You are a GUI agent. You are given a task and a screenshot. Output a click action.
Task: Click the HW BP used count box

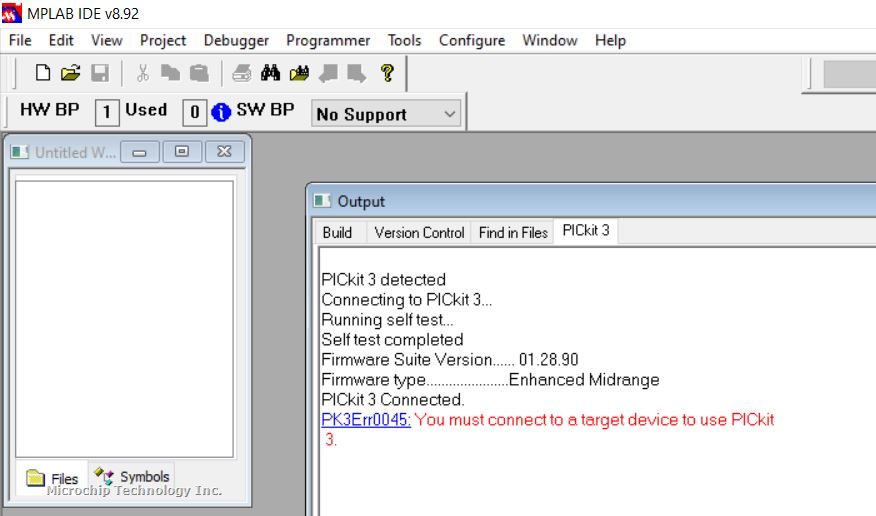coord(106,112)
